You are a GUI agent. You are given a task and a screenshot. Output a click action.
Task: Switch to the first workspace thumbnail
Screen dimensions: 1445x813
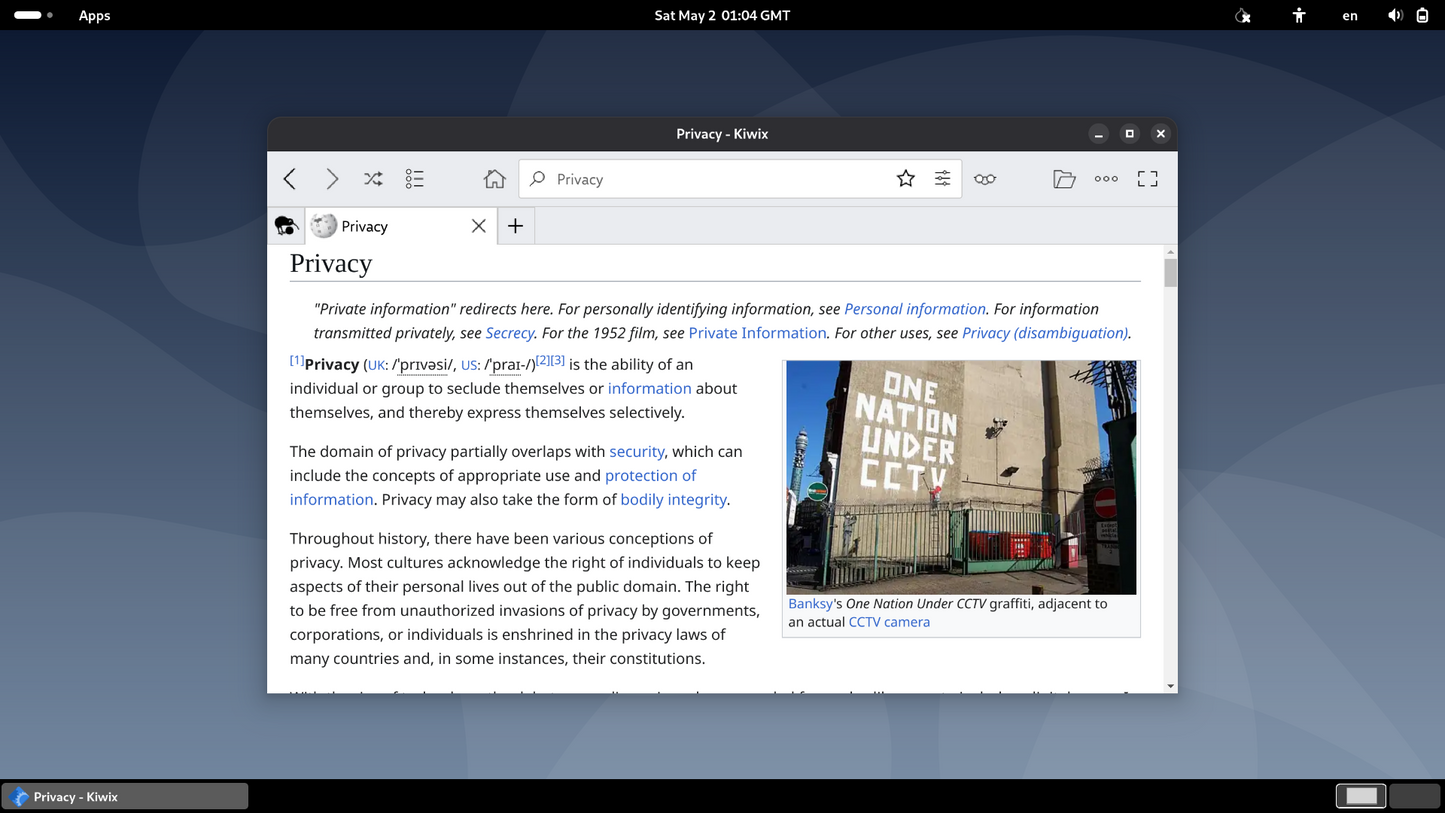(1361, 796)
